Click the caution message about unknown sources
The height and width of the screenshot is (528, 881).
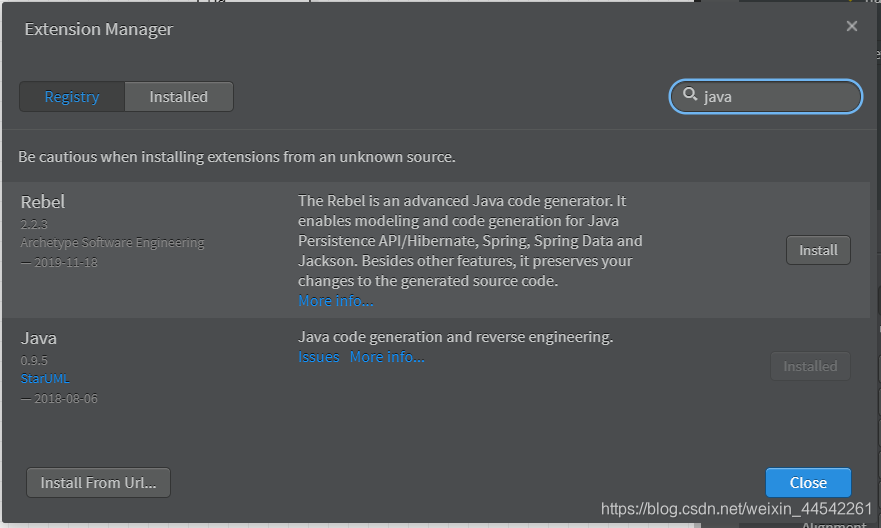[237, 157]
